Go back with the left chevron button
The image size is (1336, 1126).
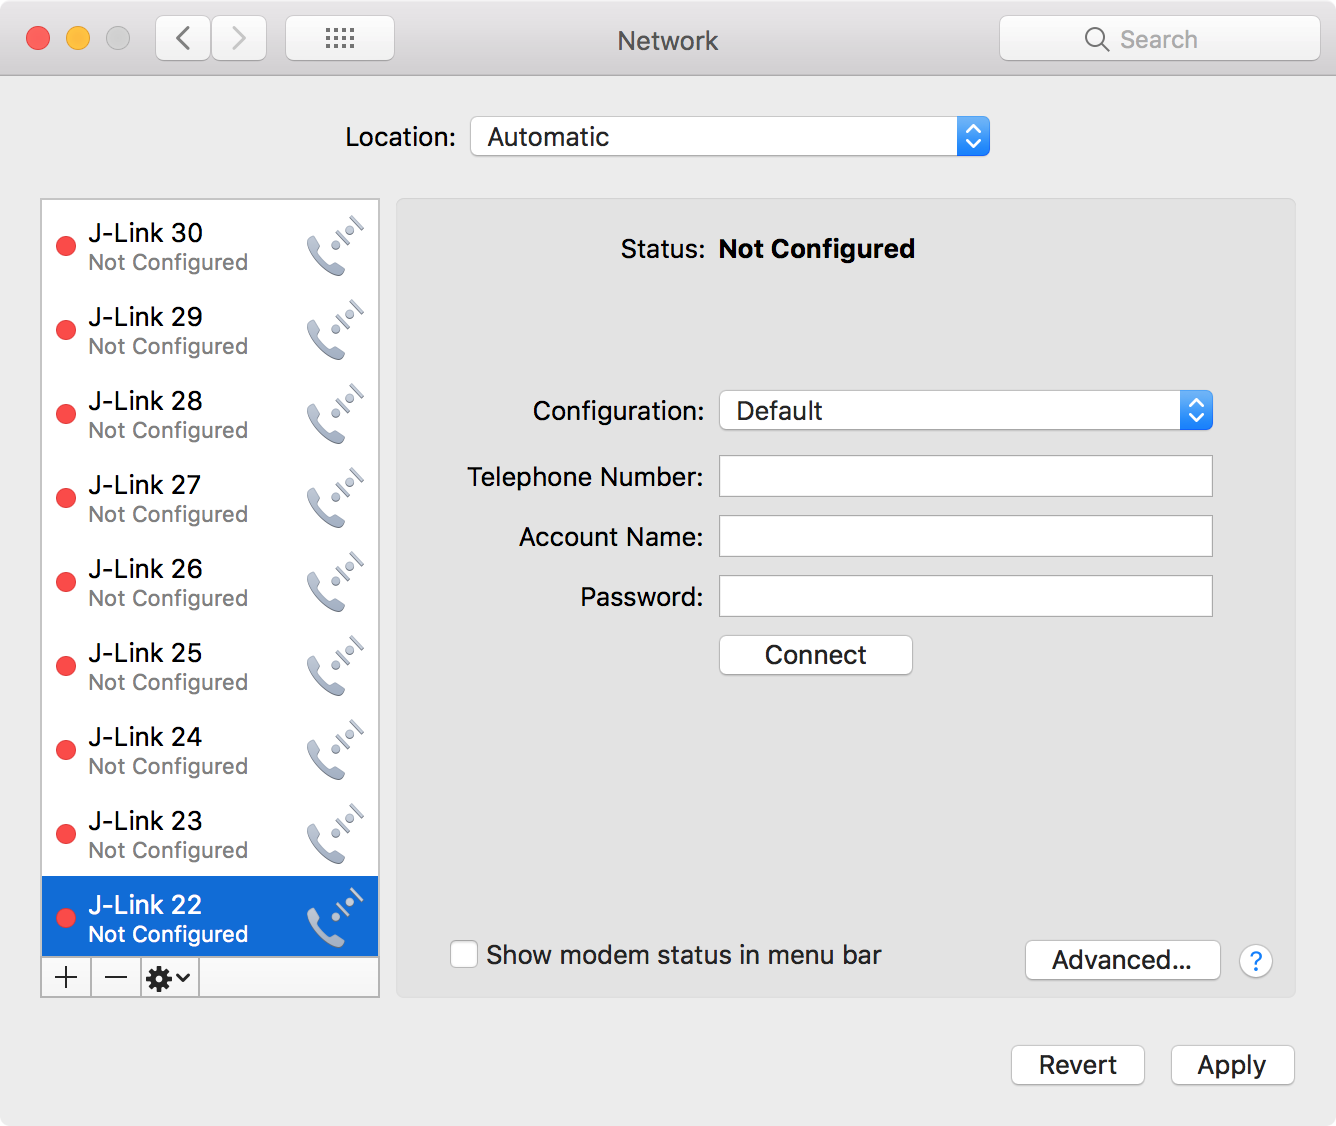(183, 39)
